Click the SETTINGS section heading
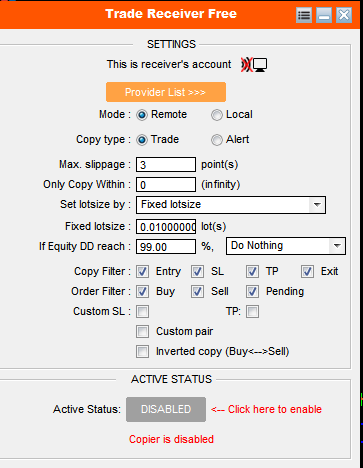The width and height of the screenshot is (363, 468). click(x=171, y=44)
